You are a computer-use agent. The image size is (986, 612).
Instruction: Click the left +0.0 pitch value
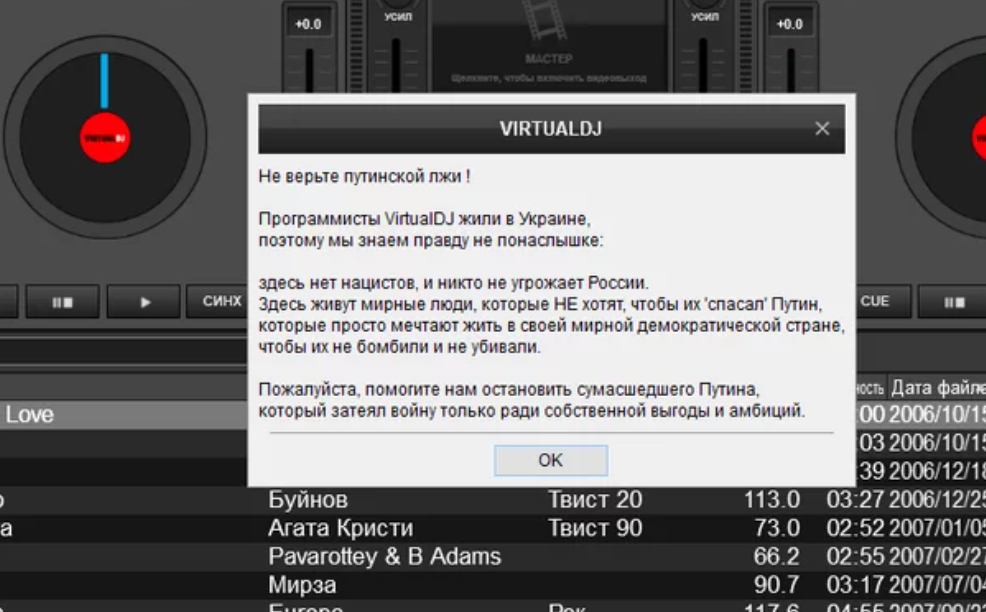click(308, 25)
